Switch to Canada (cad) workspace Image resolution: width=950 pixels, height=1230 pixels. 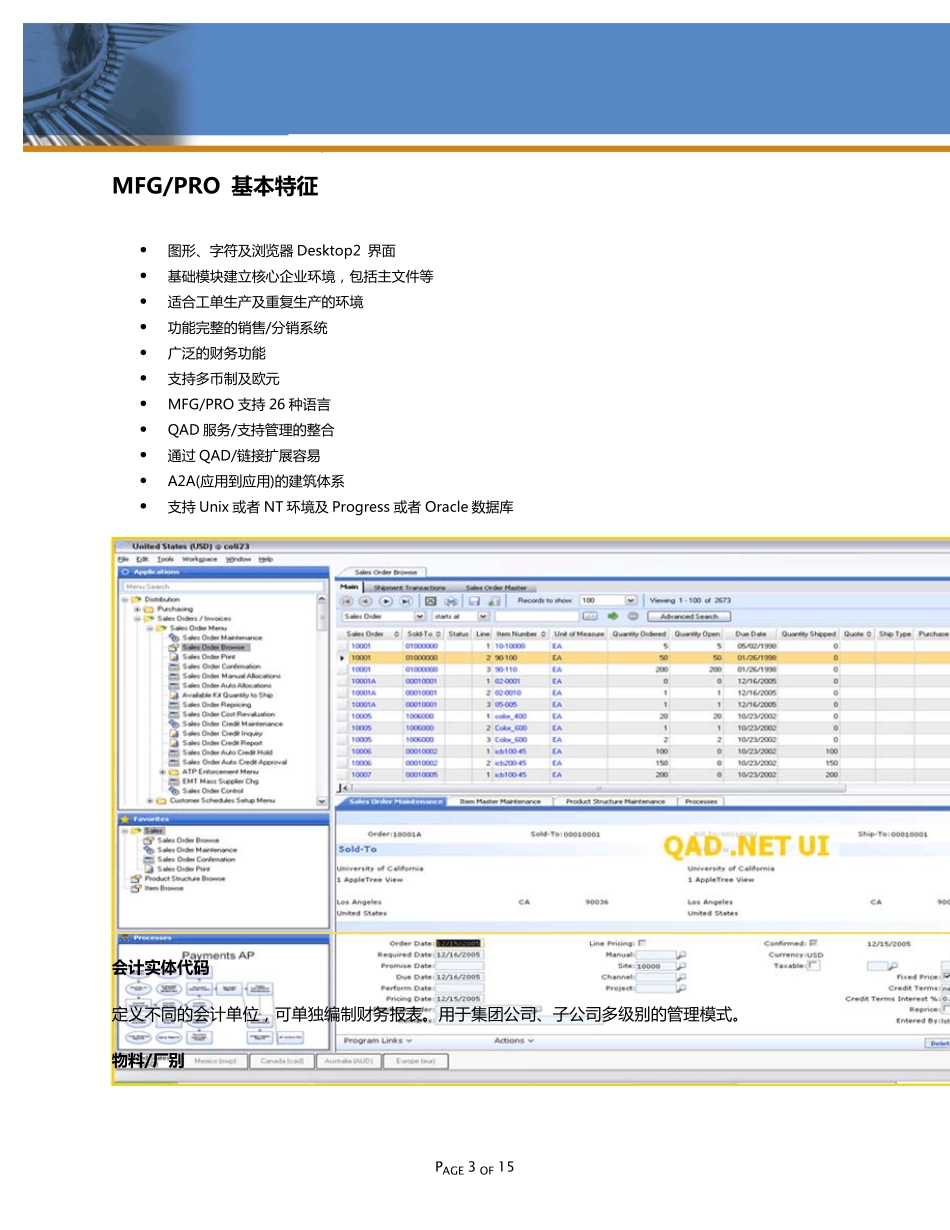coord(282,1061)
